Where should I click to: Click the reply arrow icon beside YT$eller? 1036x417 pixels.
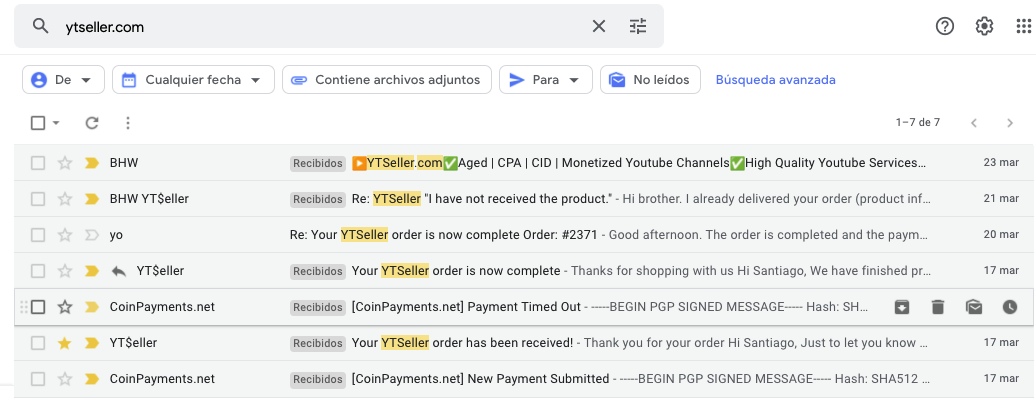119,270
